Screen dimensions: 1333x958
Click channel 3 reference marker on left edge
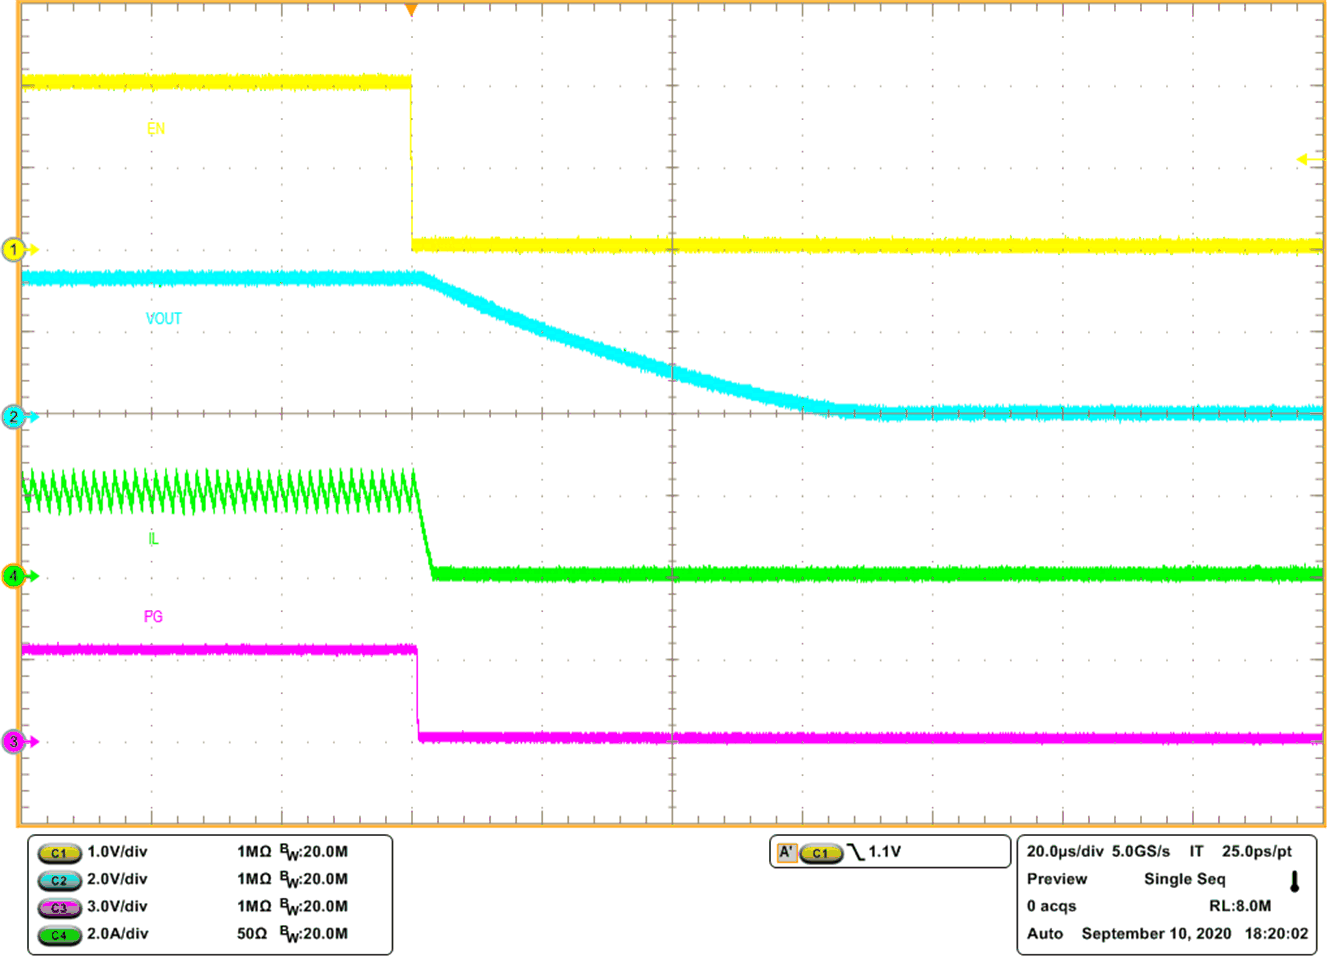tap(13, 741)
